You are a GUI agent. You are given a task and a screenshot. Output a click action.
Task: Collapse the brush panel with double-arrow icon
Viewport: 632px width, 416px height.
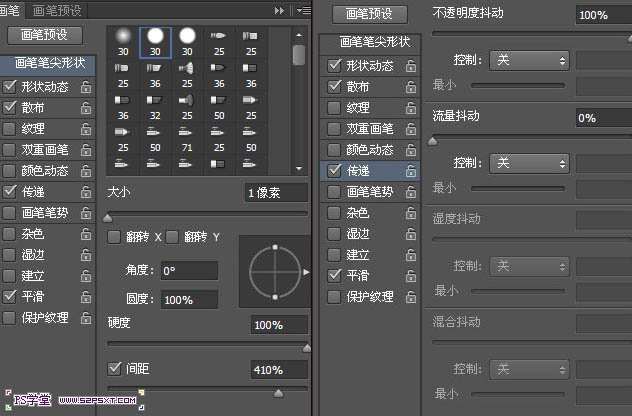pos(280,10)
